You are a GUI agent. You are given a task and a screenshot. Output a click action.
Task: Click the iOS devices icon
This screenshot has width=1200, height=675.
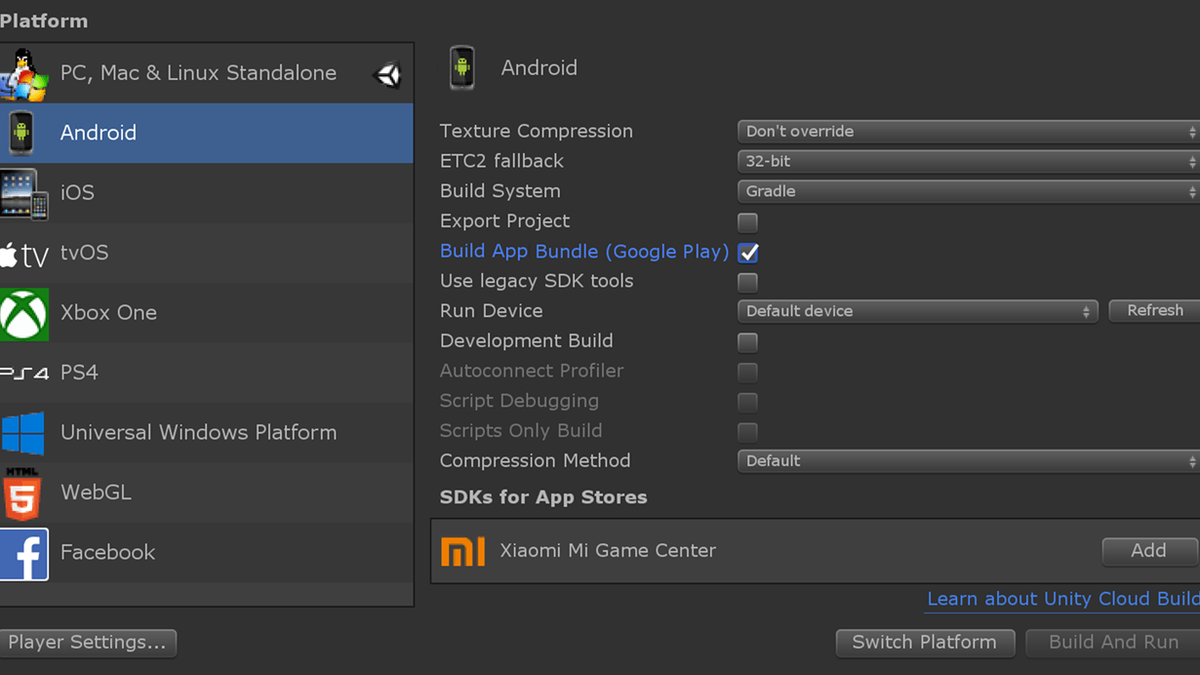tap(24, 193)
